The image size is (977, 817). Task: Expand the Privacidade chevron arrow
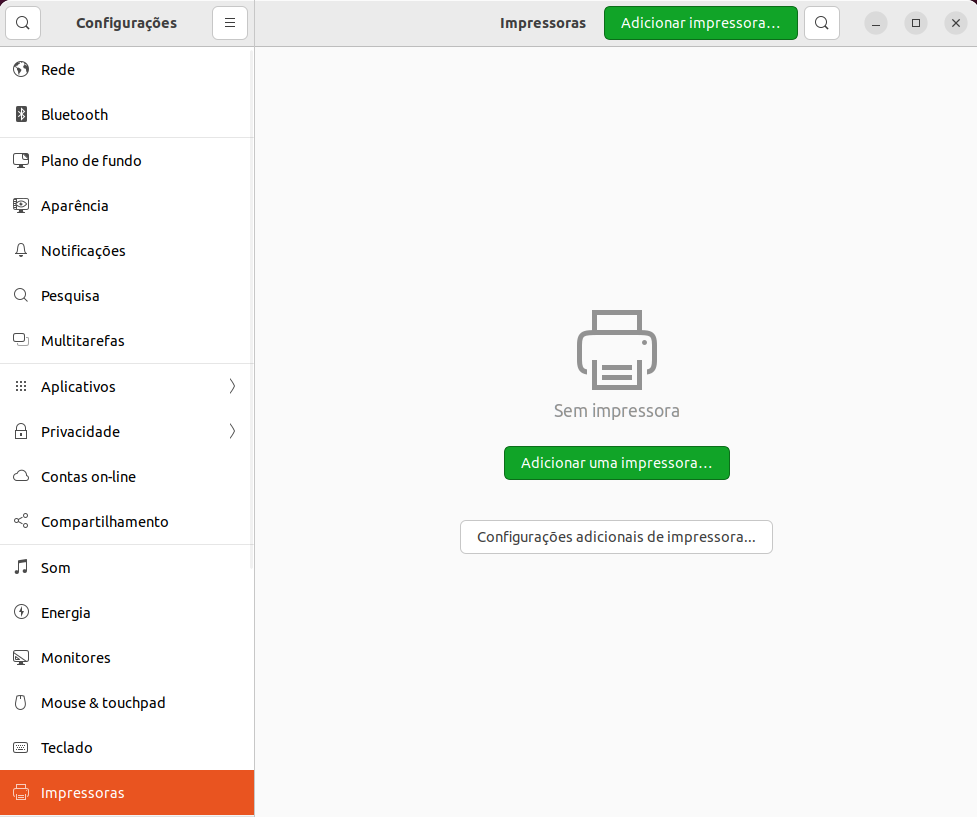click(232, 432)
